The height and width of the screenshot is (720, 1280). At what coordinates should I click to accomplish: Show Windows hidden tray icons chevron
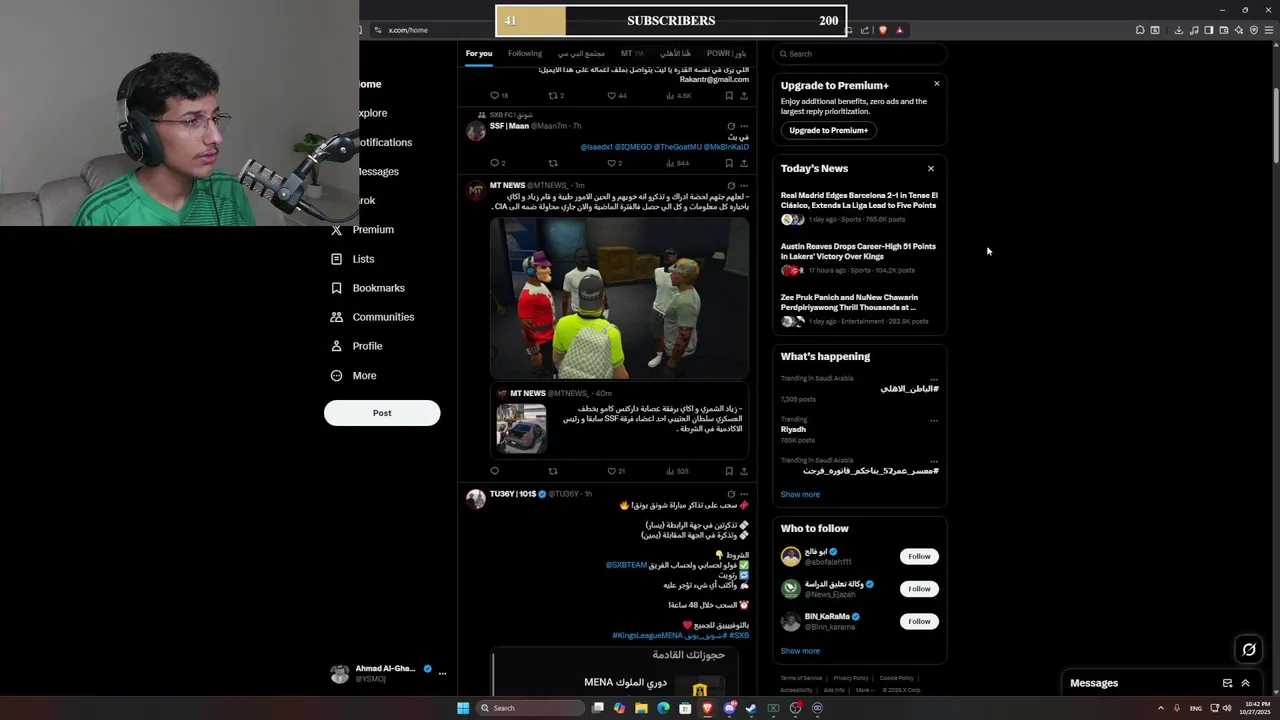(1161, 708)
